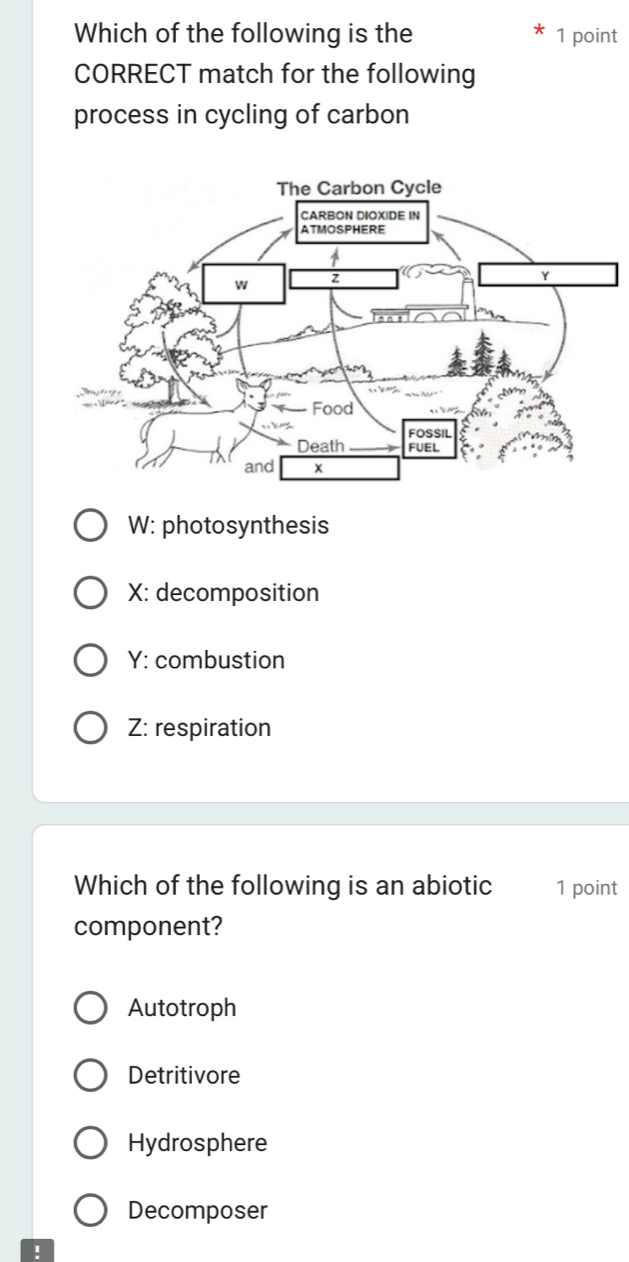Click the red required-field asterisk
The height and width of the screenshot is (1262, 629).
click(x=537, y=34)
